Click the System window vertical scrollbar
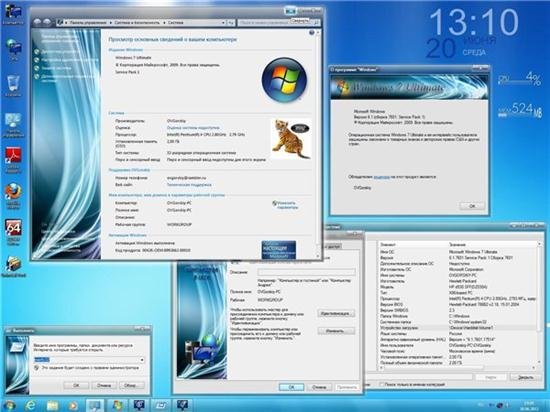The width and height of the screenshot is (550, 412). [318, 144]
